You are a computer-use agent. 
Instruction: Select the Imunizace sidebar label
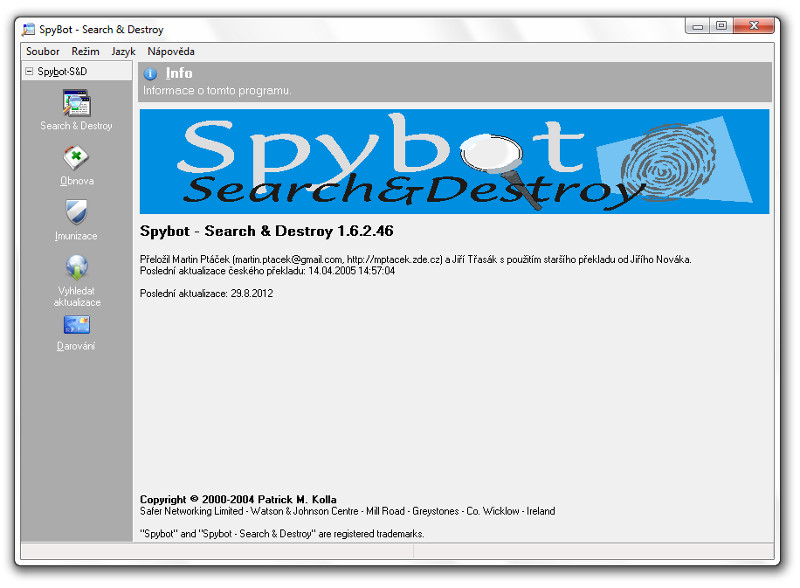pyautogui.click(x=76, y=236)
